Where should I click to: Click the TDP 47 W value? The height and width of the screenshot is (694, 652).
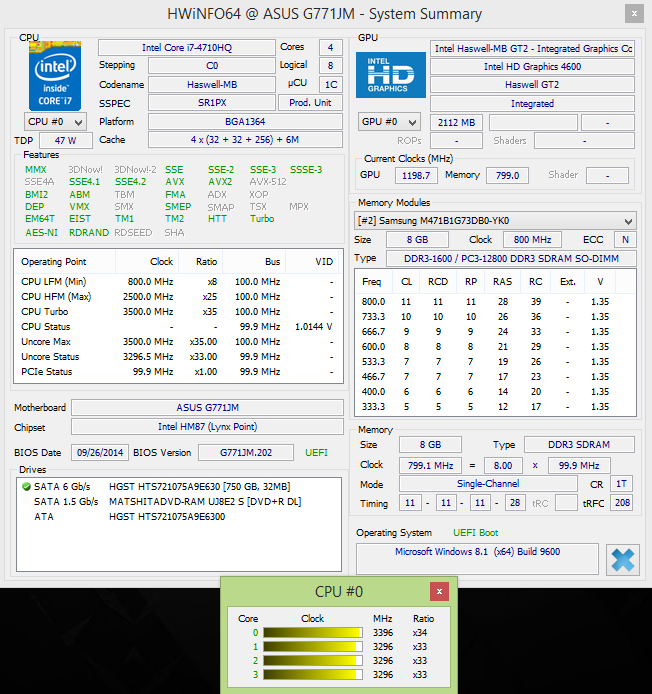pos(66,141)
